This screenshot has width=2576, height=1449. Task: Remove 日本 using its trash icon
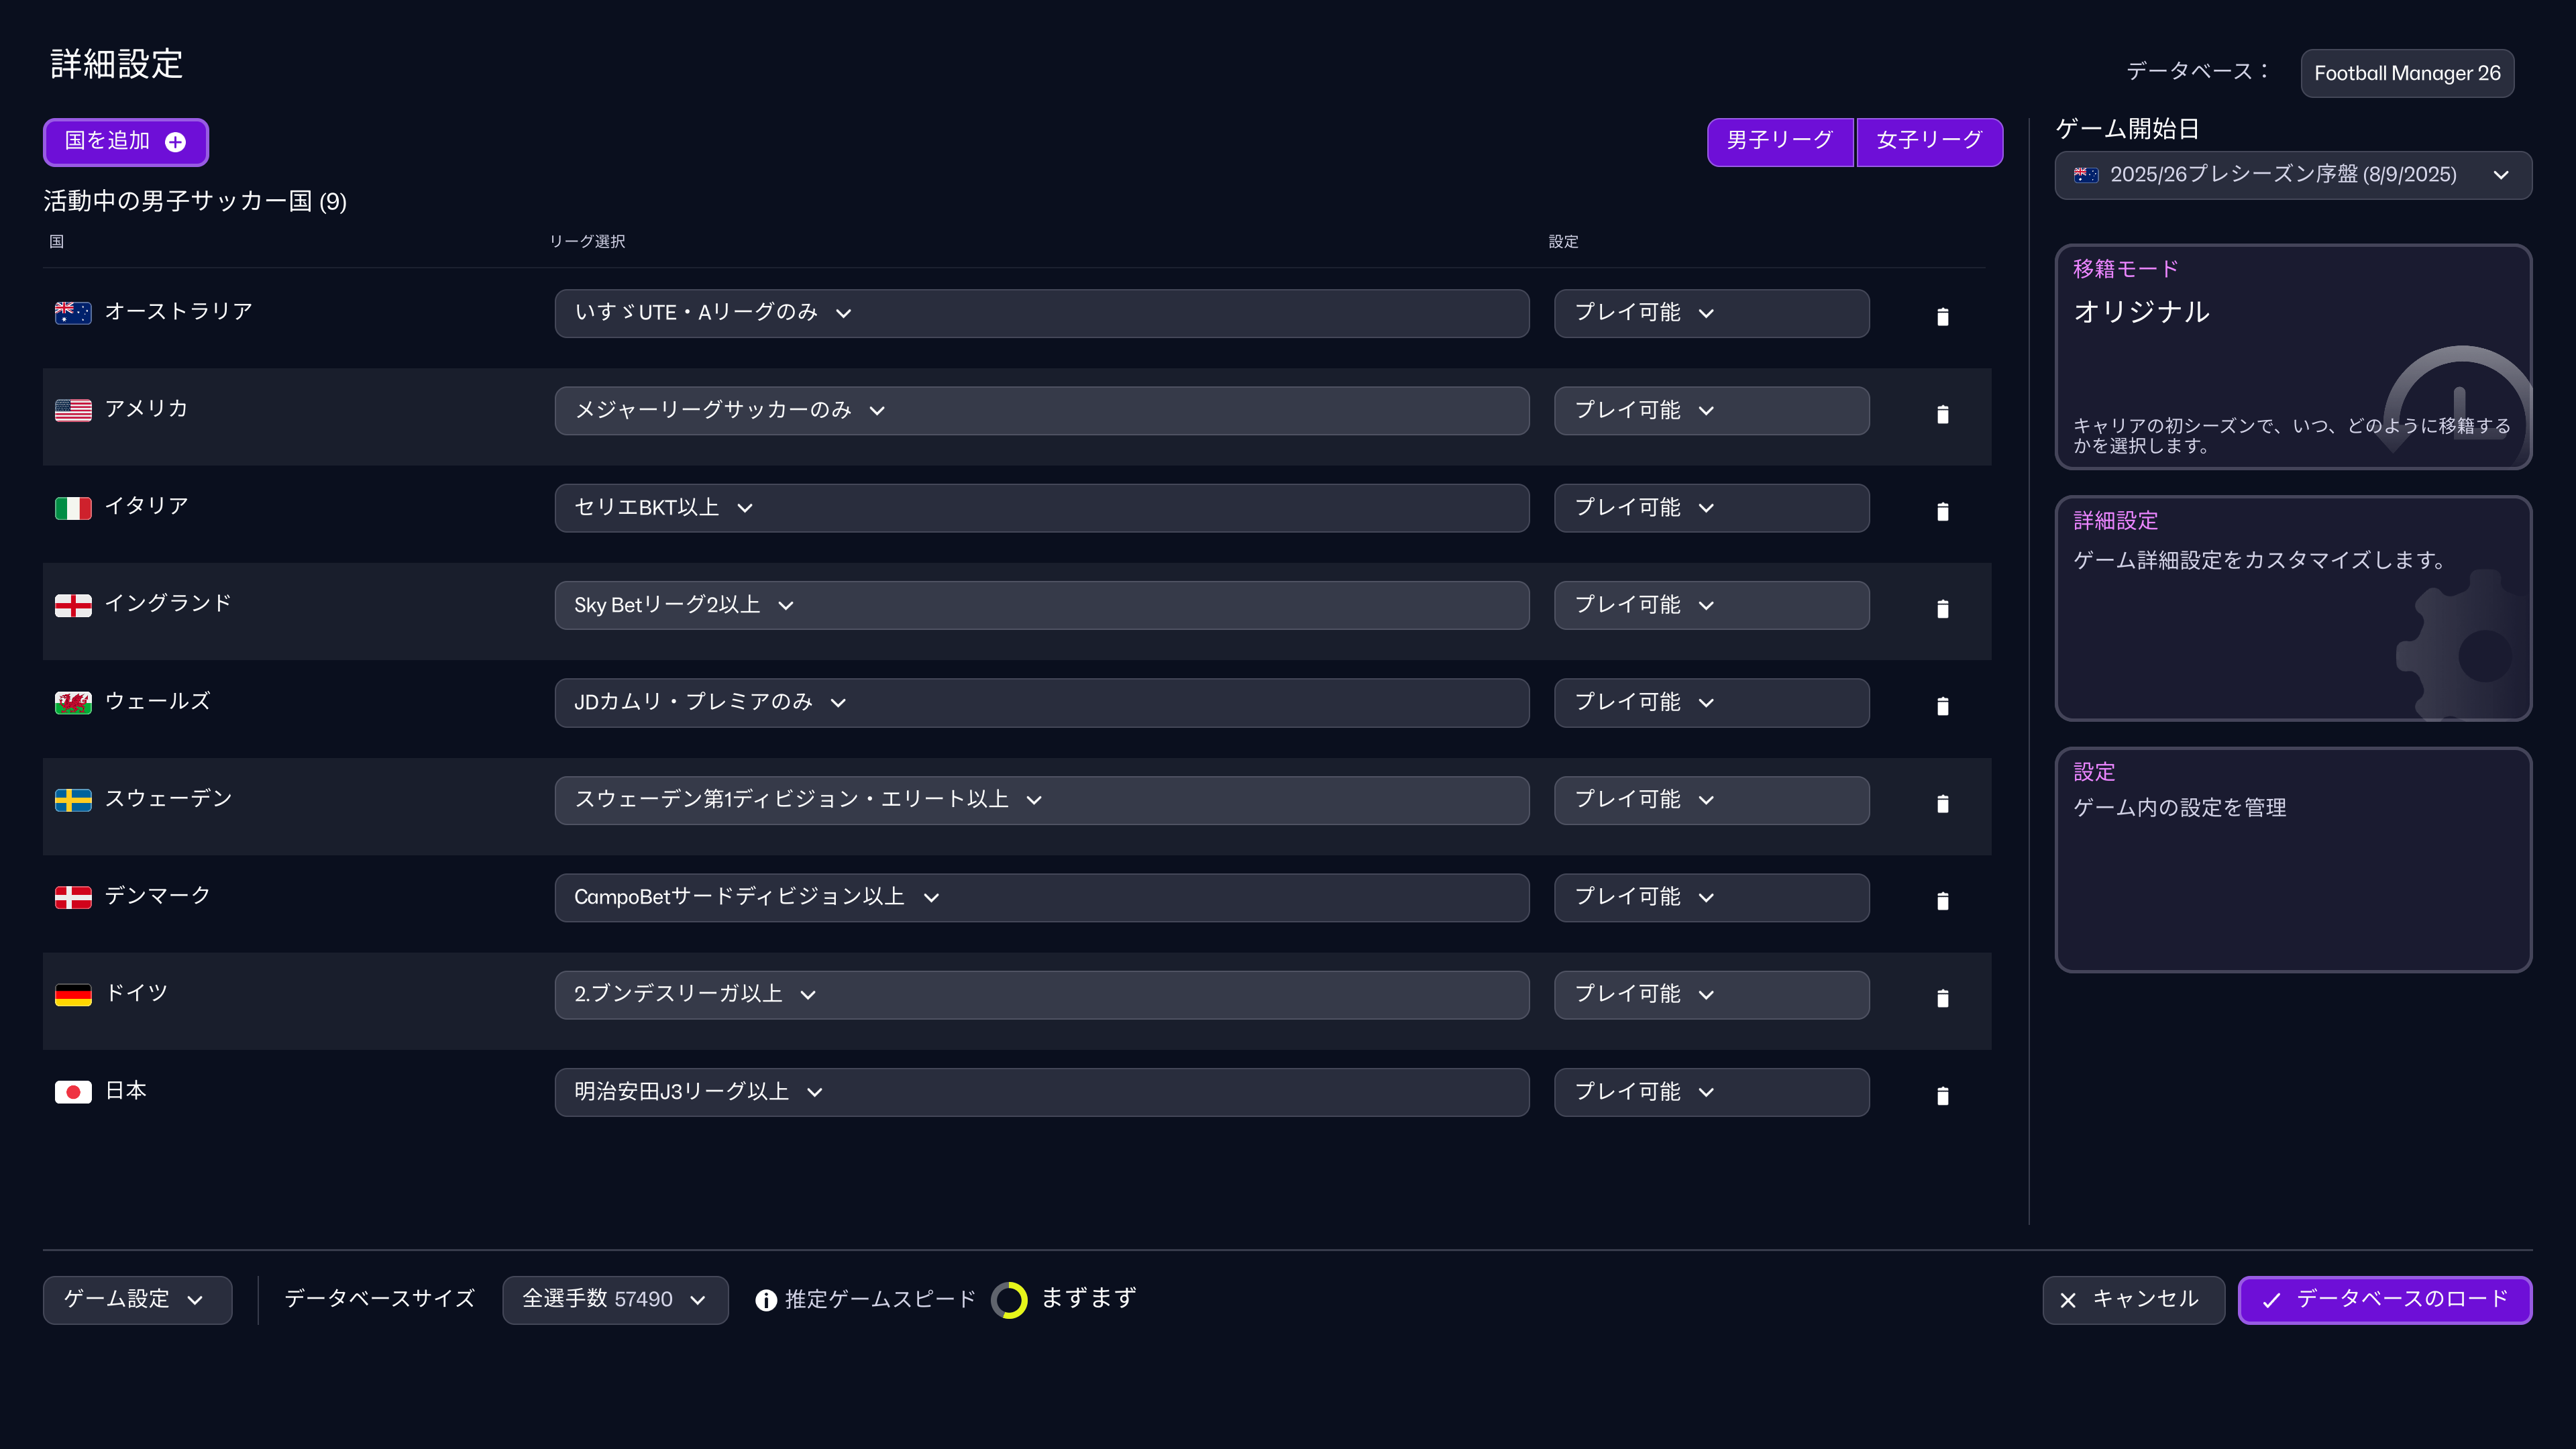[1943, 1095]
